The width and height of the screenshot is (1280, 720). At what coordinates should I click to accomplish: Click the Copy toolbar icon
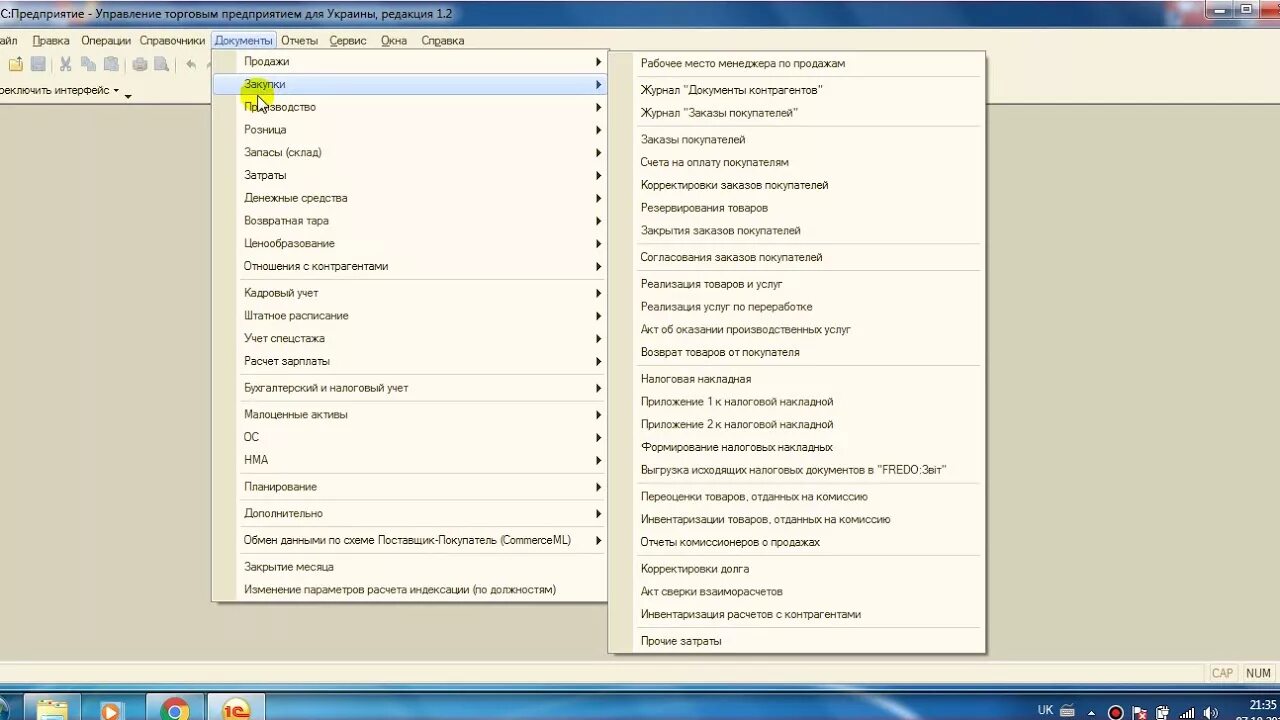click(88, 64)
